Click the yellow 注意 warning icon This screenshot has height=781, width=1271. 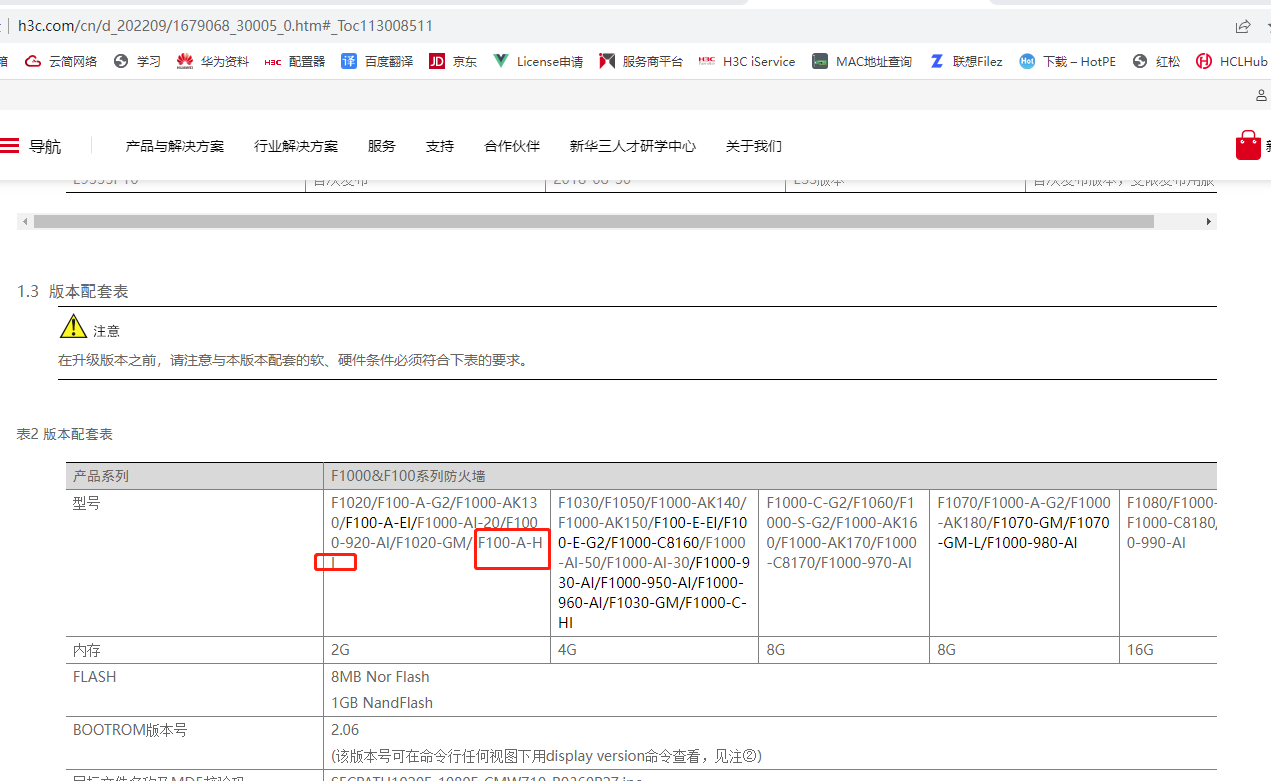click(x=73, y=326)
